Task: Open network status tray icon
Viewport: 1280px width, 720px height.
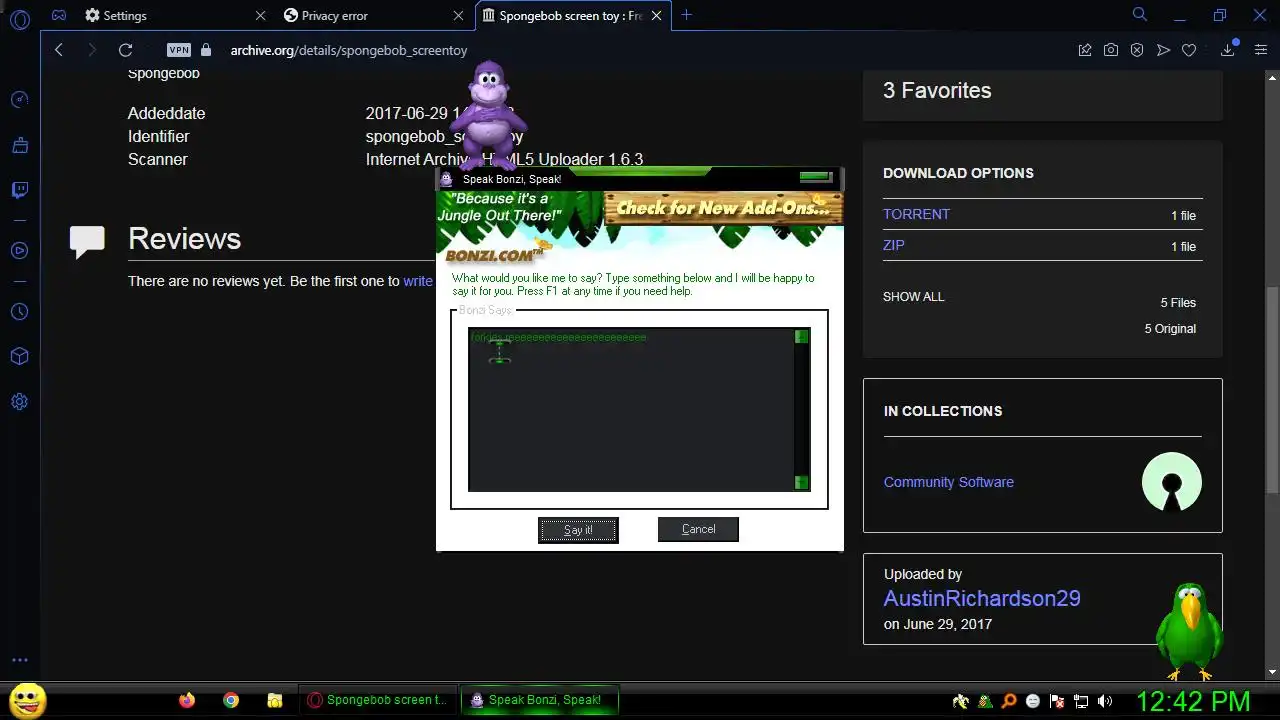Action: click(x=1081, y=701)
